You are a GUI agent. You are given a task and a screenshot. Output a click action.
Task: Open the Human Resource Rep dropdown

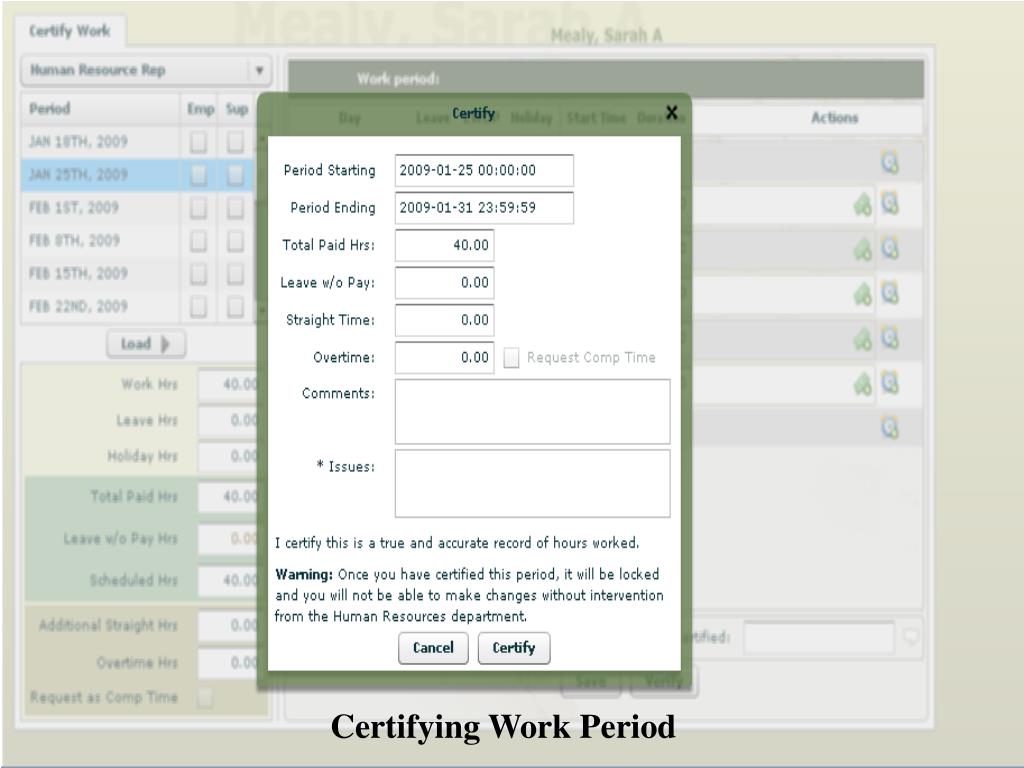259,72
